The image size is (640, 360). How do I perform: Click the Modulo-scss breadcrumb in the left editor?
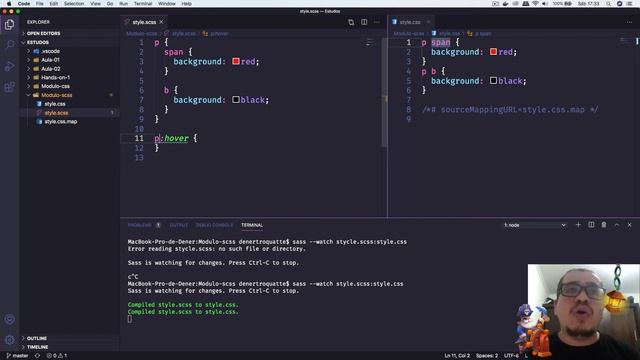[x=142, y=33]
